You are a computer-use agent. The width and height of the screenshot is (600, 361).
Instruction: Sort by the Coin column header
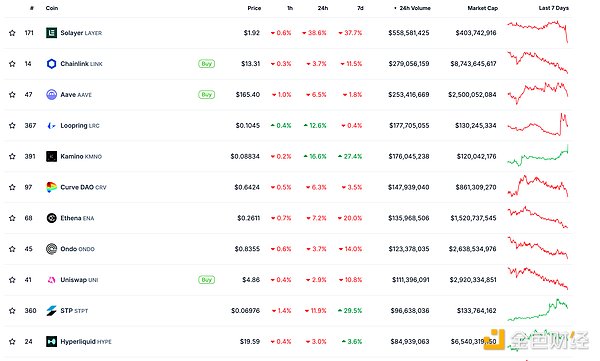[52, 8]
